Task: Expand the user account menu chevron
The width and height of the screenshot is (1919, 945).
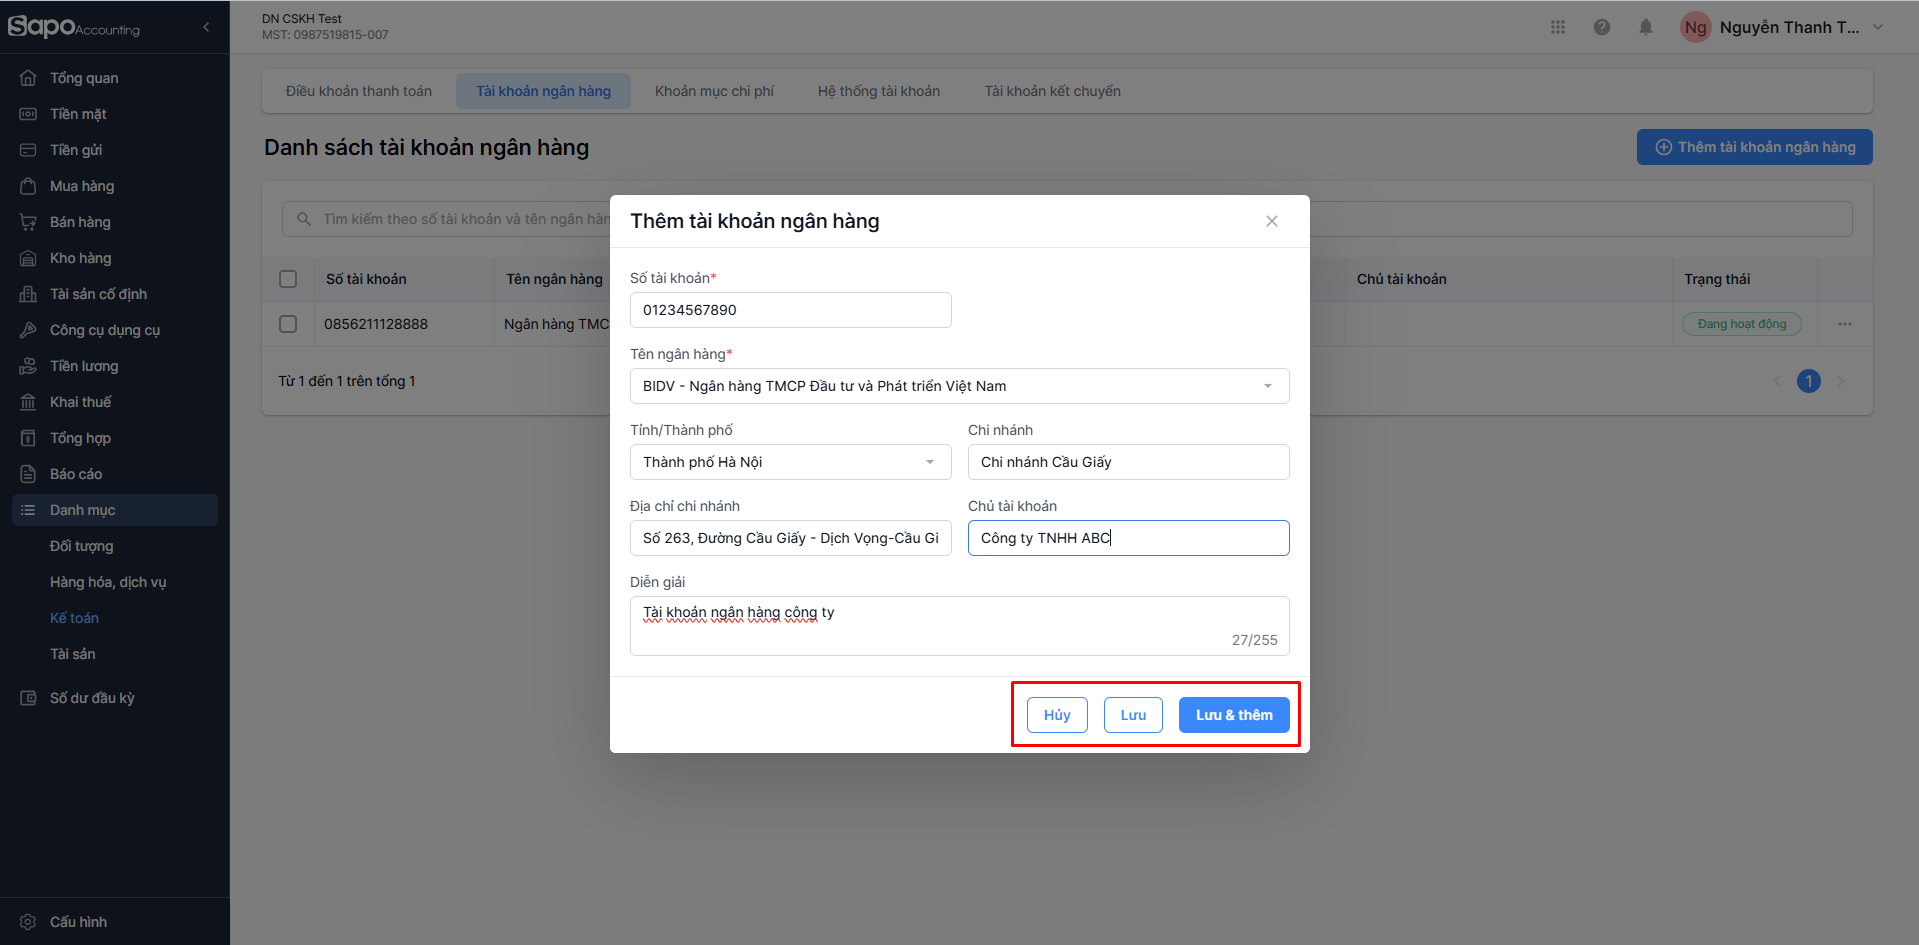Action: point(1878,27)
